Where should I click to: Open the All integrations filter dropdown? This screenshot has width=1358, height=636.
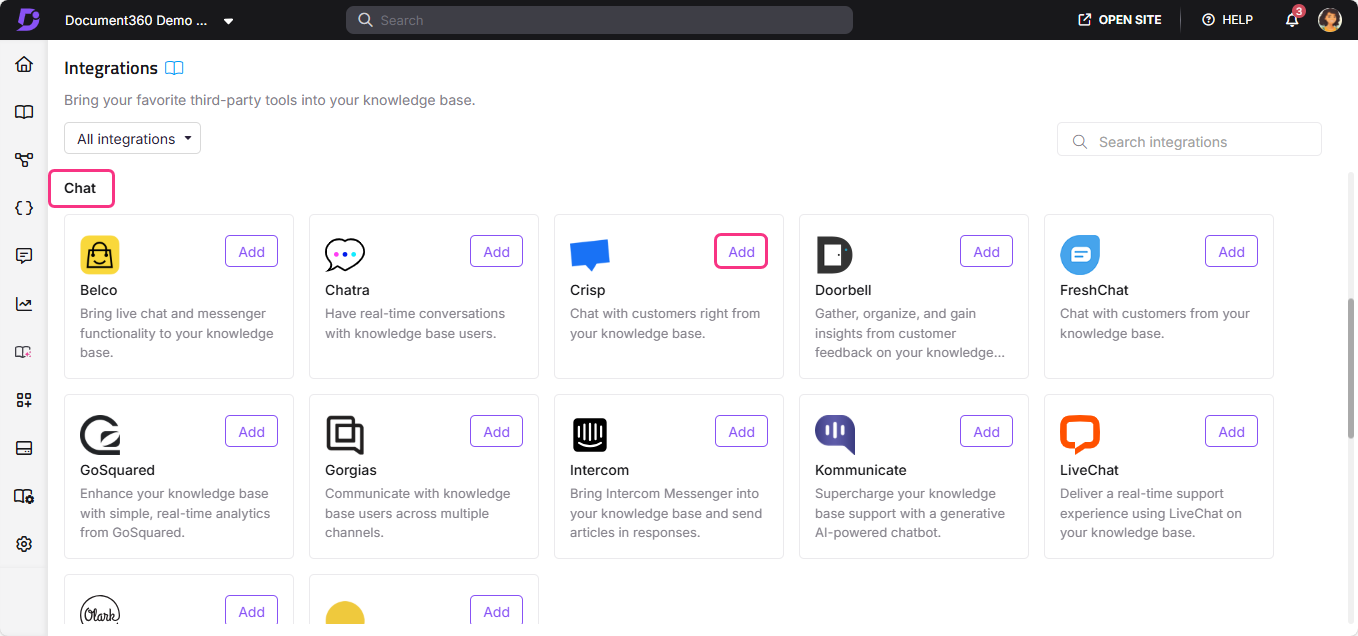[x=131, y=138]
